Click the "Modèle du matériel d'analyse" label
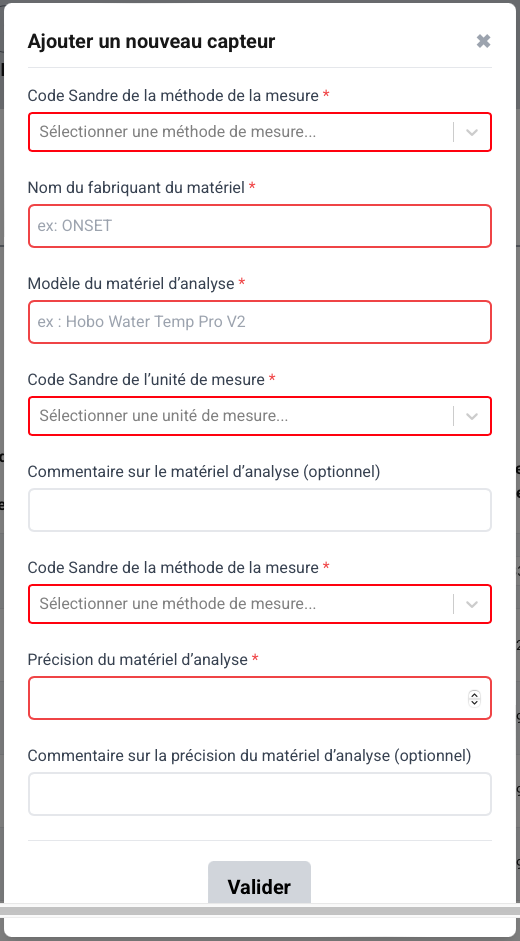The height and width of the screenshot is (941, 520). [x=131, y=283]
